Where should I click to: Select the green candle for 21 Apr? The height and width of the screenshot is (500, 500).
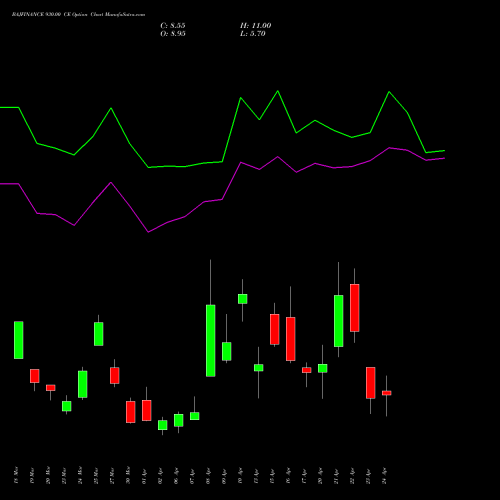pyautogui.click(x=338, y=321)
